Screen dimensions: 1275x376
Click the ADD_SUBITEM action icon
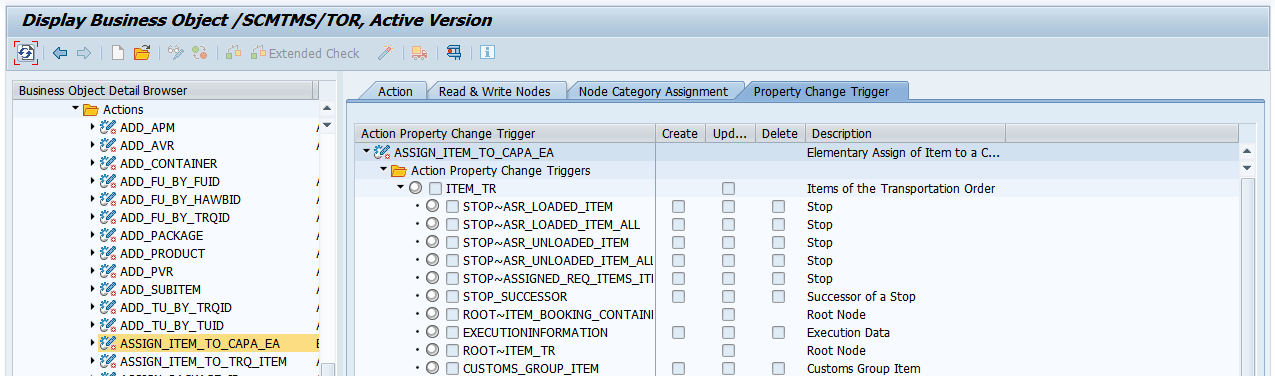(x=109, y=290)
